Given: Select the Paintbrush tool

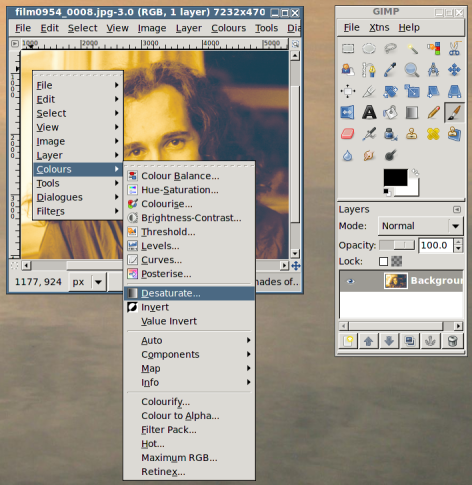Looking at the screenshot, I should (454, 113).
